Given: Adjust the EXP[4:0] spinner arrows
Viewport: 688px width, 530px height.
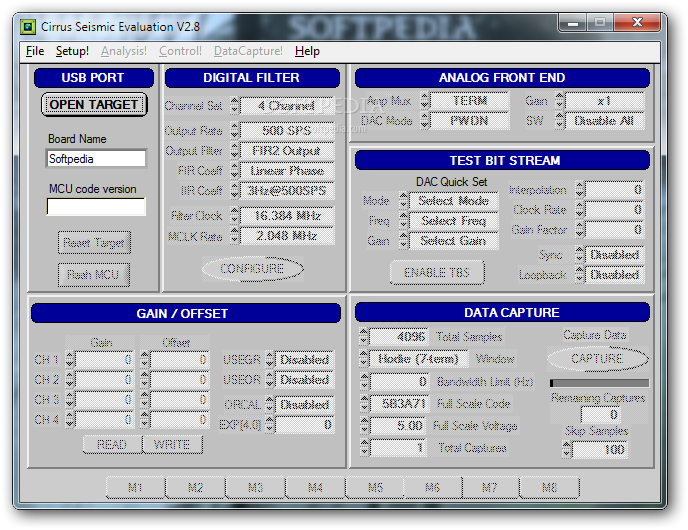Looking at the screenshot, I should pyautogui.click(x=270, y=424).
